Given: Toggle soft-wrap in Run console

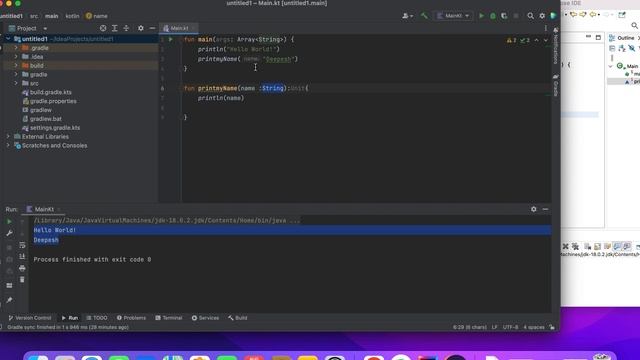Looking at the screenshot, I should coord(22,245).
